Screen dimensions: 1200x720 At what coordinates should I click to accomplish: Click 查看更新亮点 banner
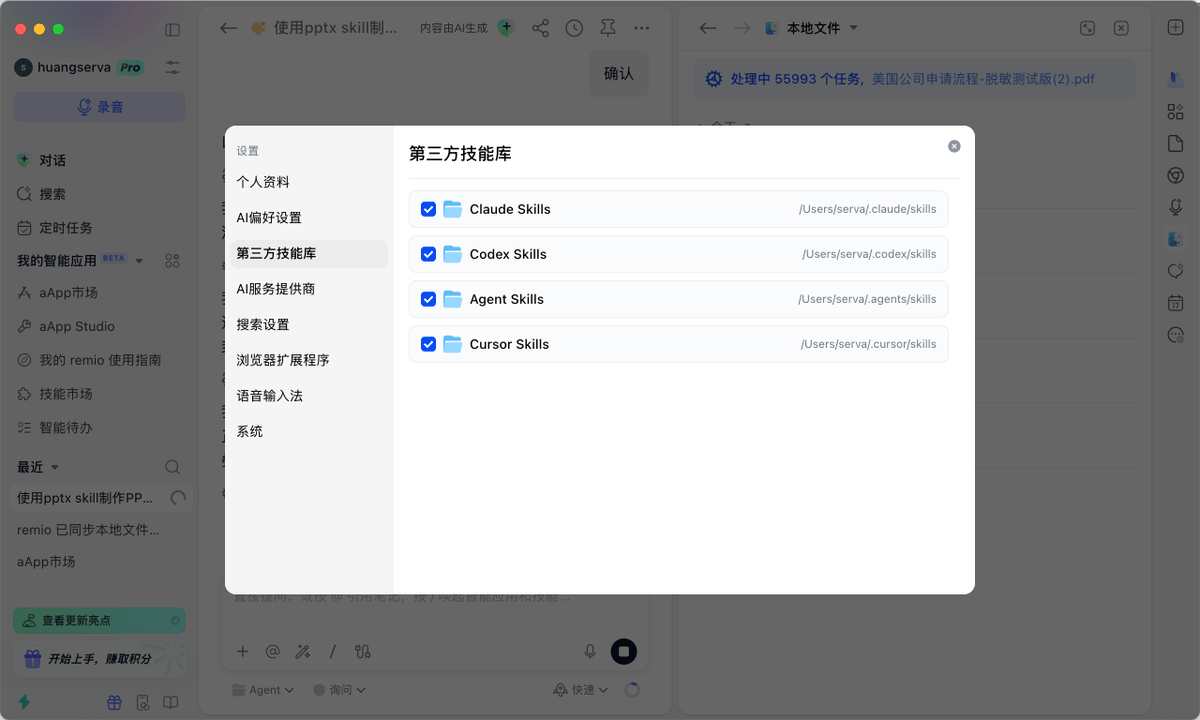coord(99,621)
